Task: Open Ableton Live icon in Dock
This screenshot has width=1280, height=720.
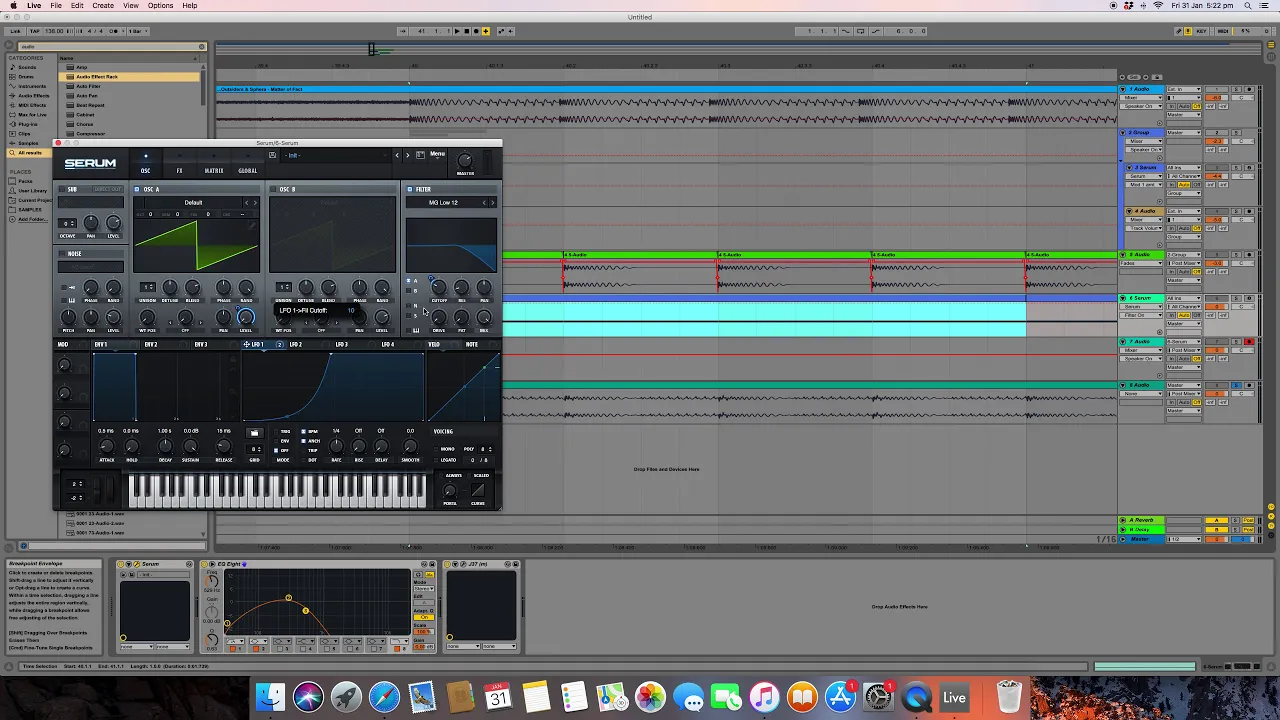Action: click(x=954, y=697)
